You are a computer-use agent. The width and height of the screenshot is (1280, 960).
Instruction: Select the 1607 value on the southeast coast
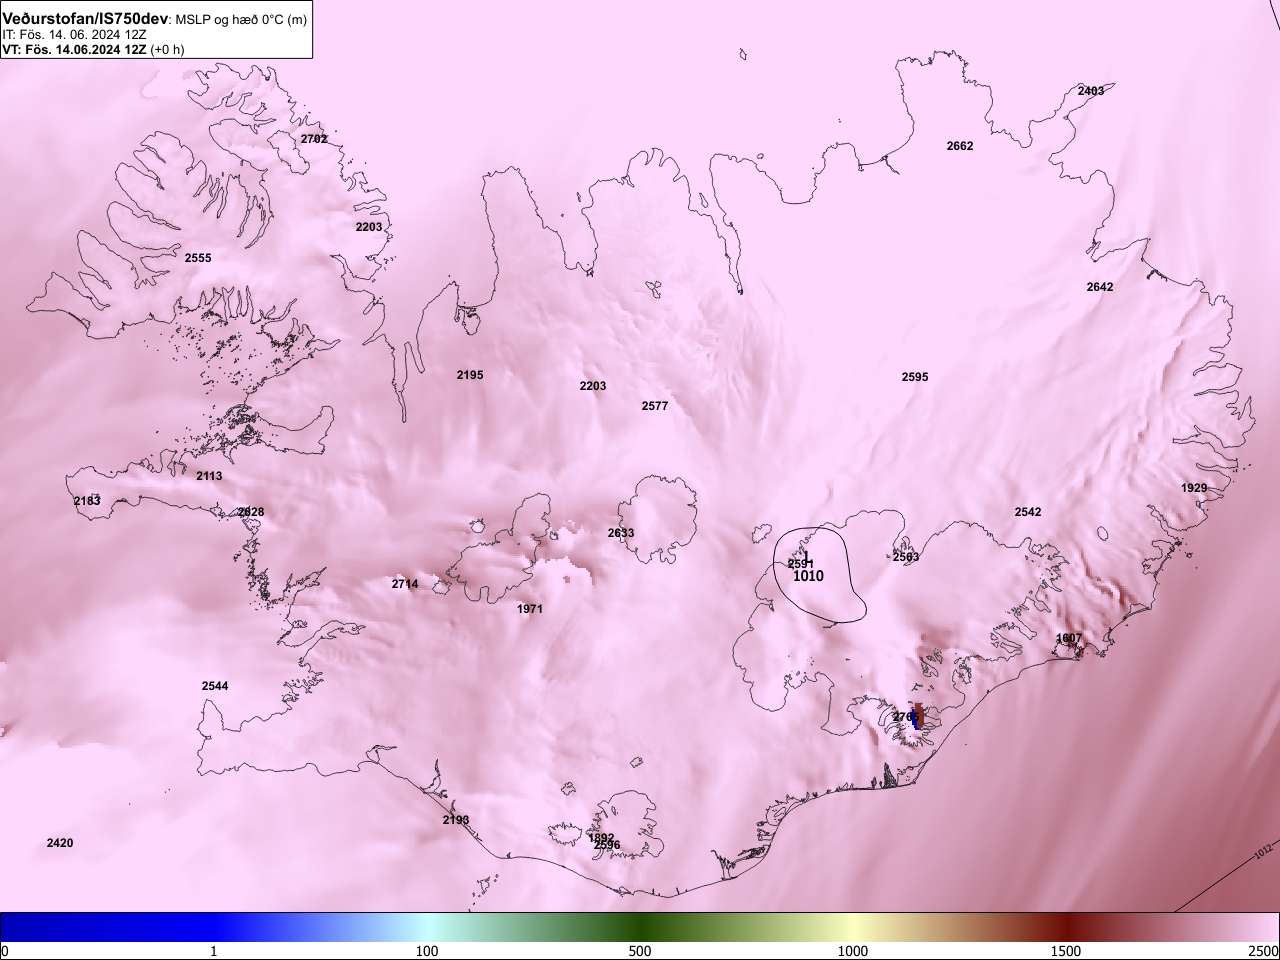(x=1069, y=638)
